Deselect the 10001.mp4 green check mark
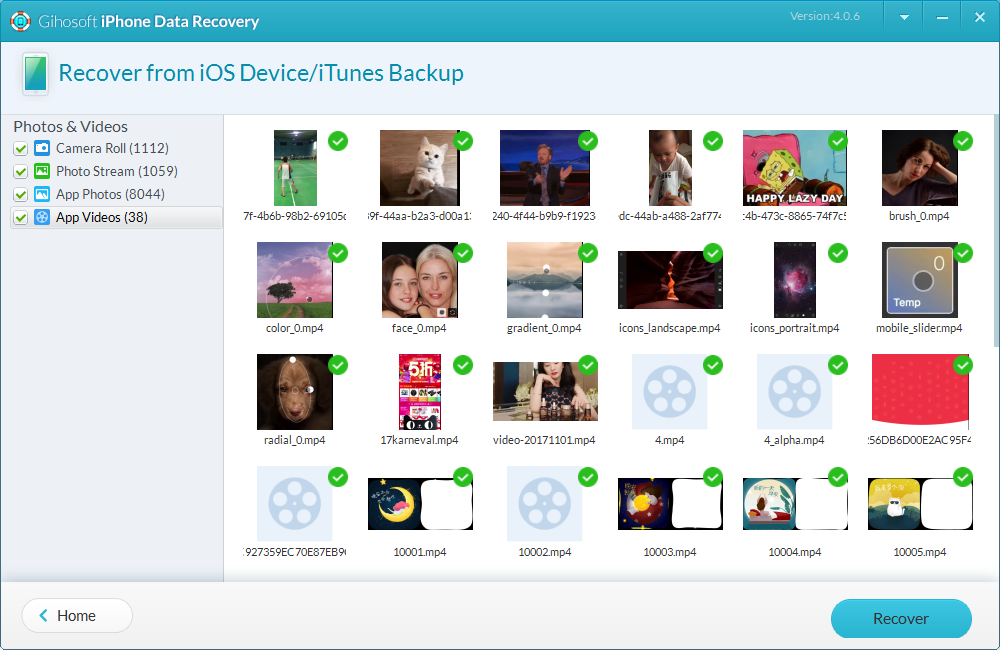The width and height of the screenshot is (1000, 650). pos(463,477)
